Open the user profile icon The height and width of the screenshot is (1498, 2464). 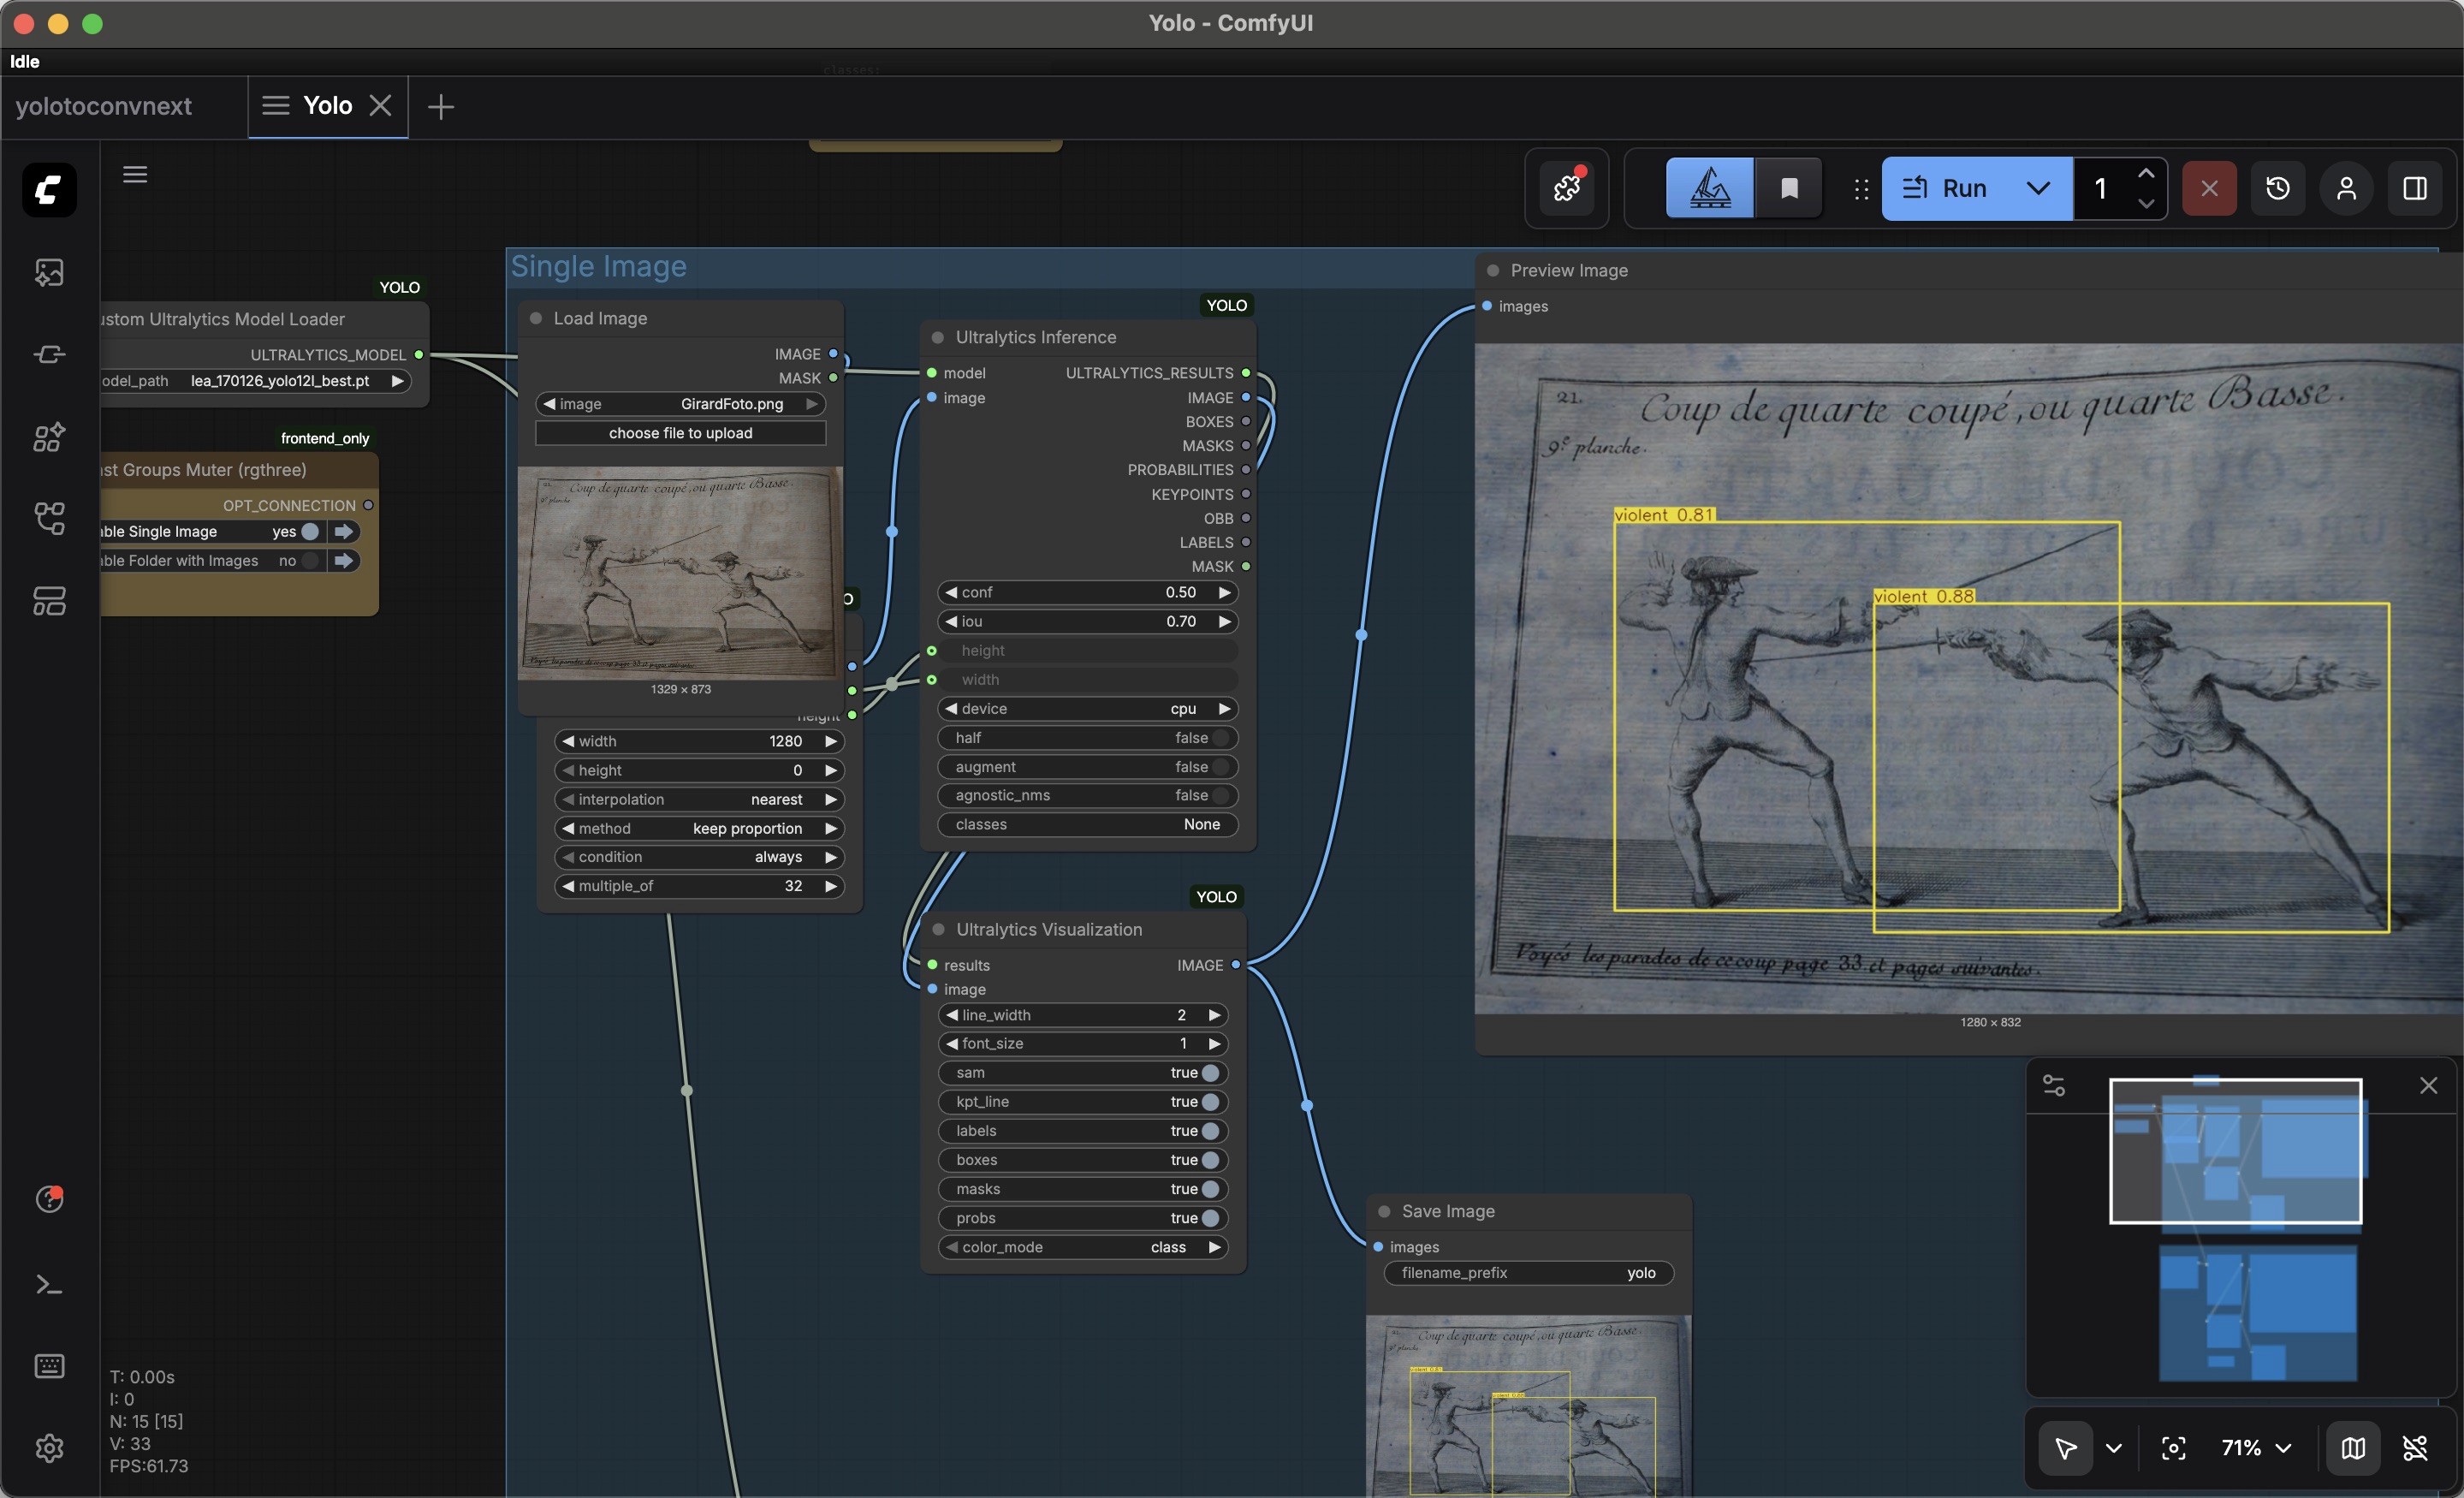click(2346, 188)
